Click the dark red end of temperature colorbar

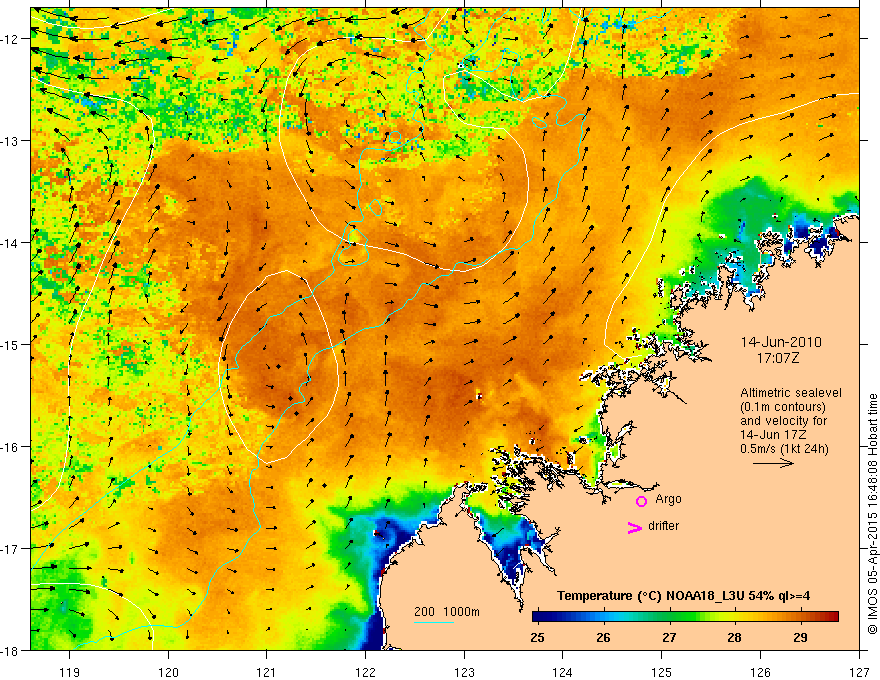pyautogui.click(x=833, y=617)
